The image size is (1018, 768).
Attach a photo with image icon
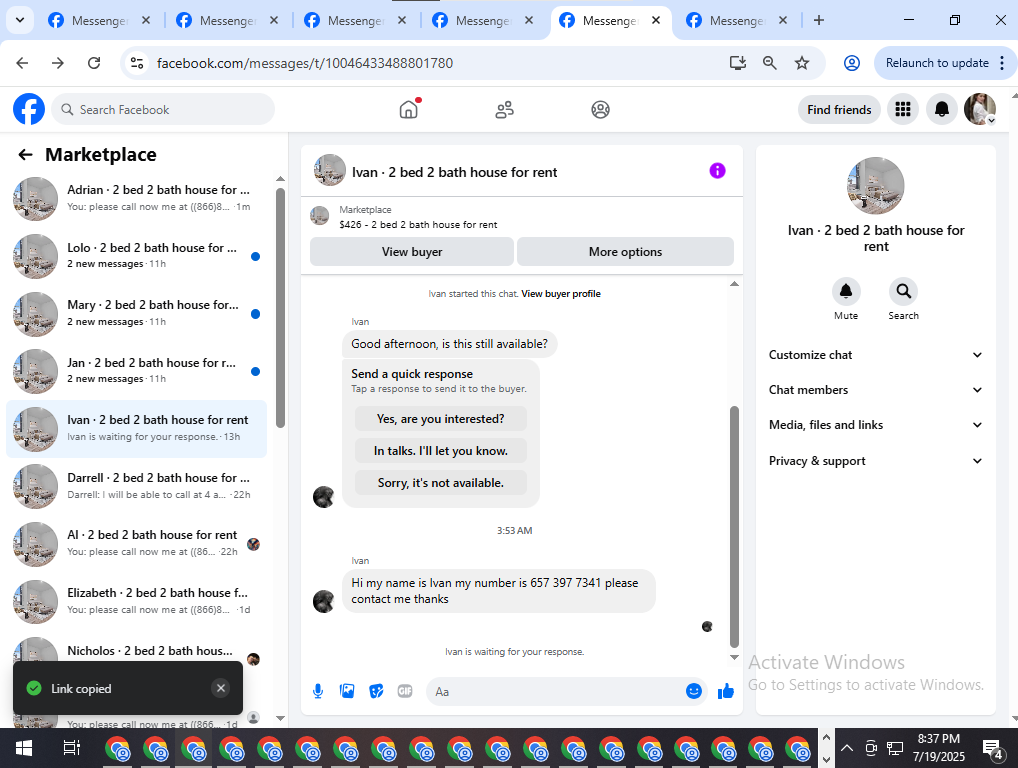coord(347,691)
